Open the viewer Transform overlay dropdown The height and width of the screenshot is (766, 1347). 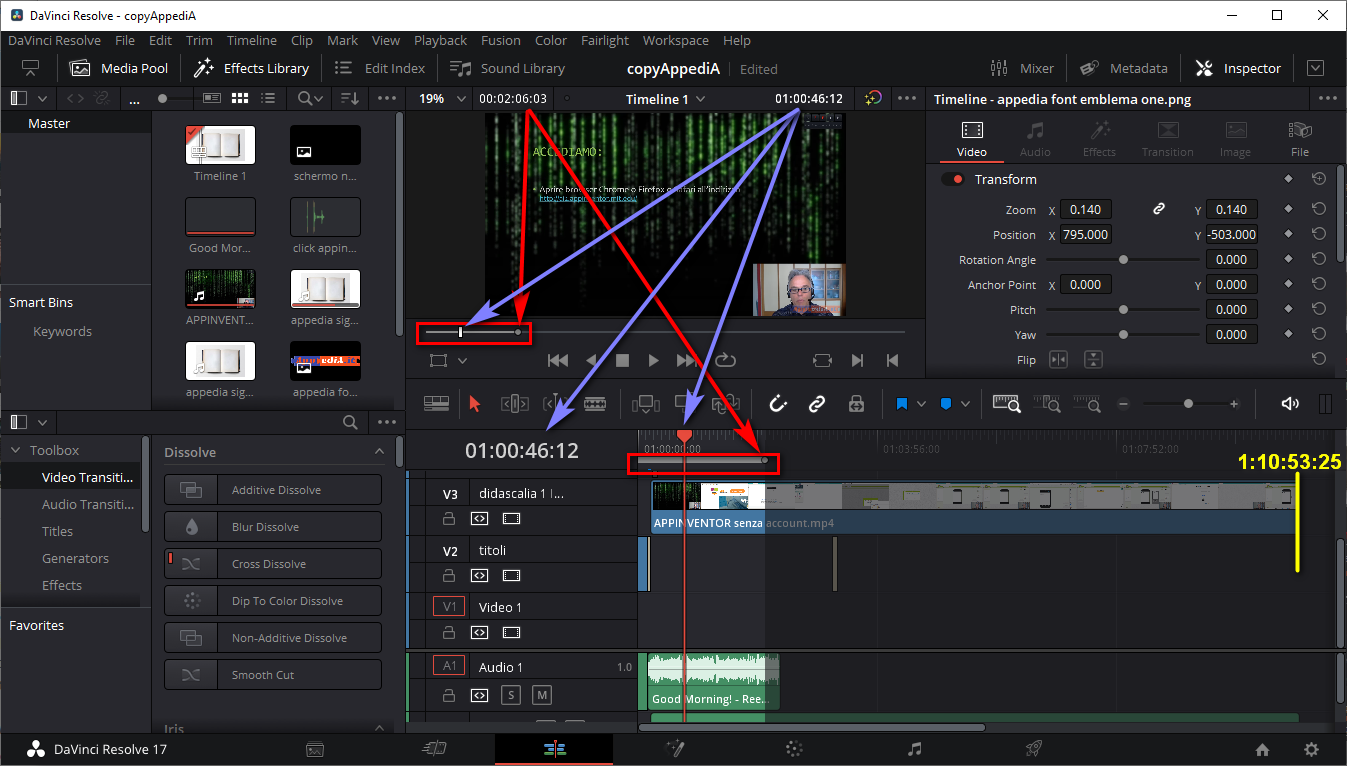pyautogui.click(x=462, y=360)
